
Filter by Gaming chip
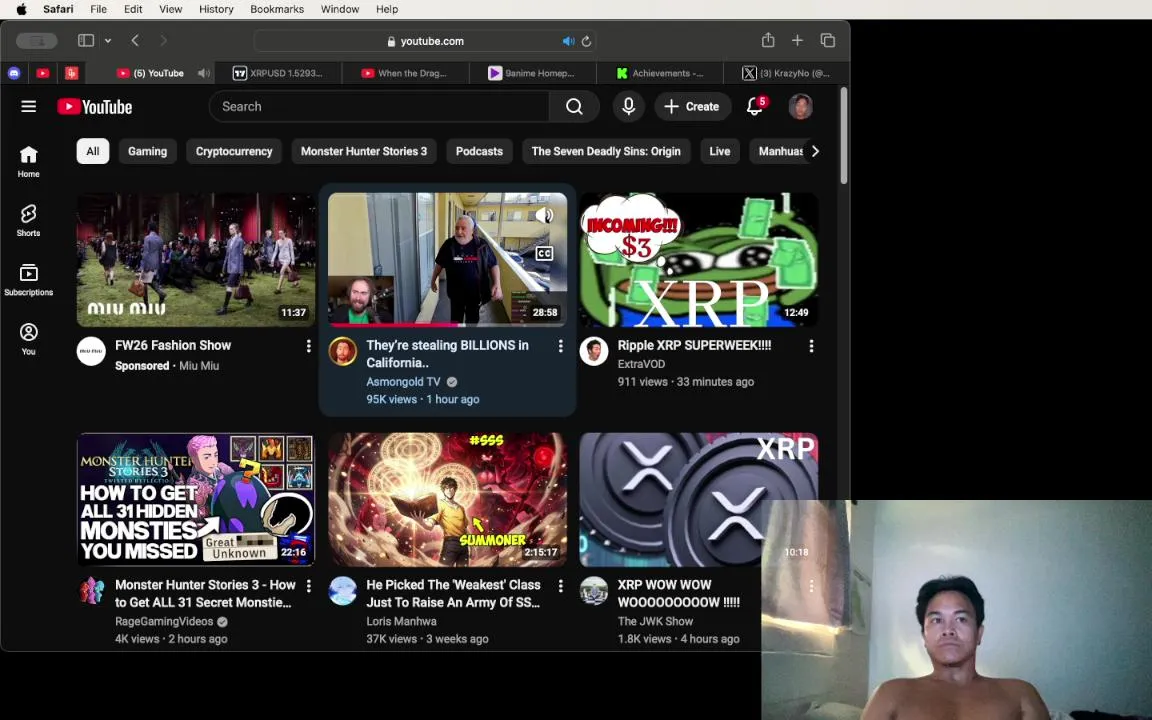(x=147, y=151)
